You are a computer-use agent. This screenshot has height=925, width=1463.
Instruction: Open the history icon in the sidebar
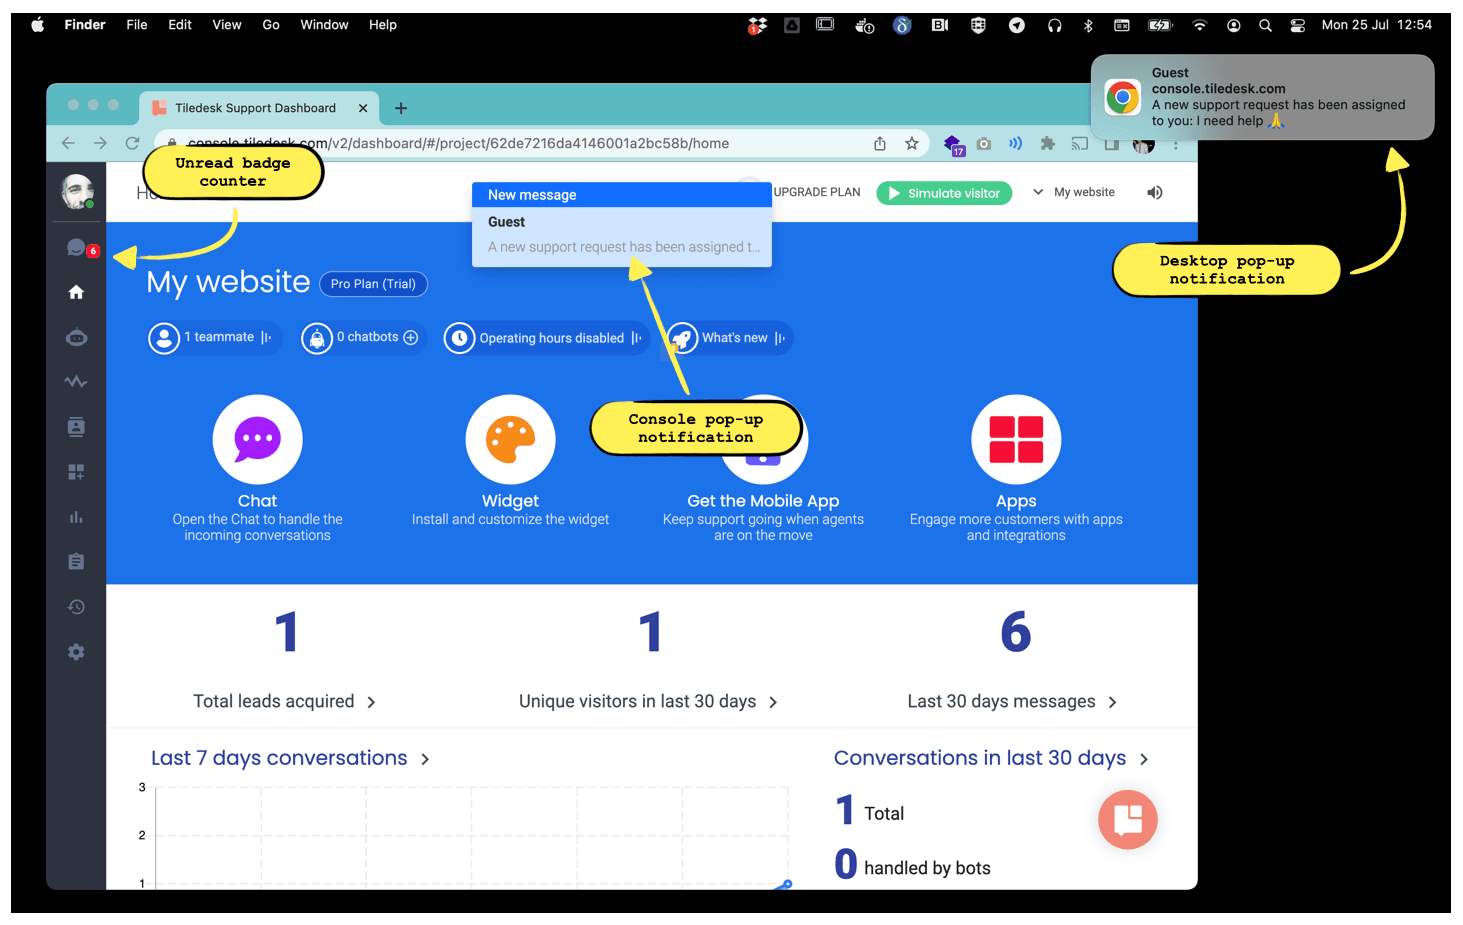point(76,607)
